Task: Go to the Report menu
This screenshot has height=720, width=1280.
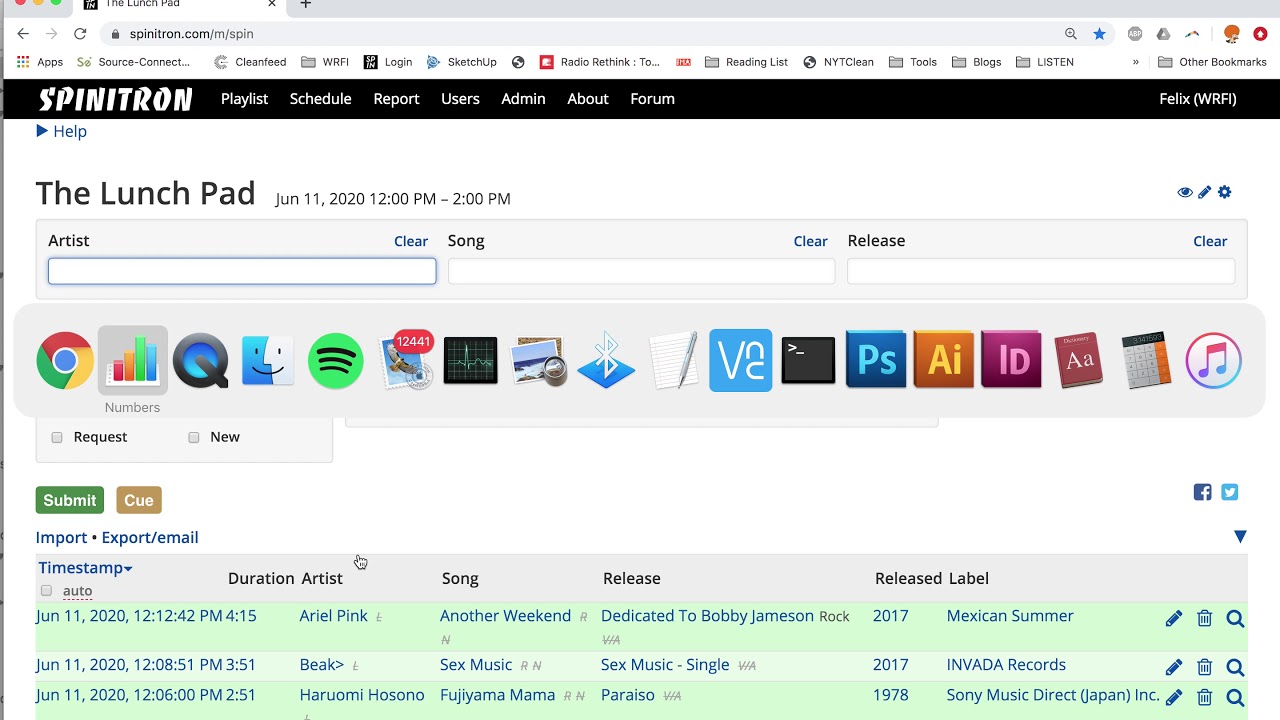Action: point(396,99)
